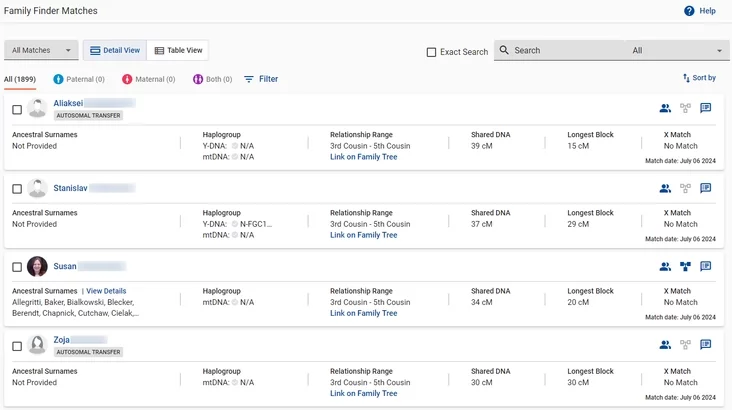Viewport: 732px width, 410px height.
Task: Open notes icon for Susan
Action: (x=705, y=266)
